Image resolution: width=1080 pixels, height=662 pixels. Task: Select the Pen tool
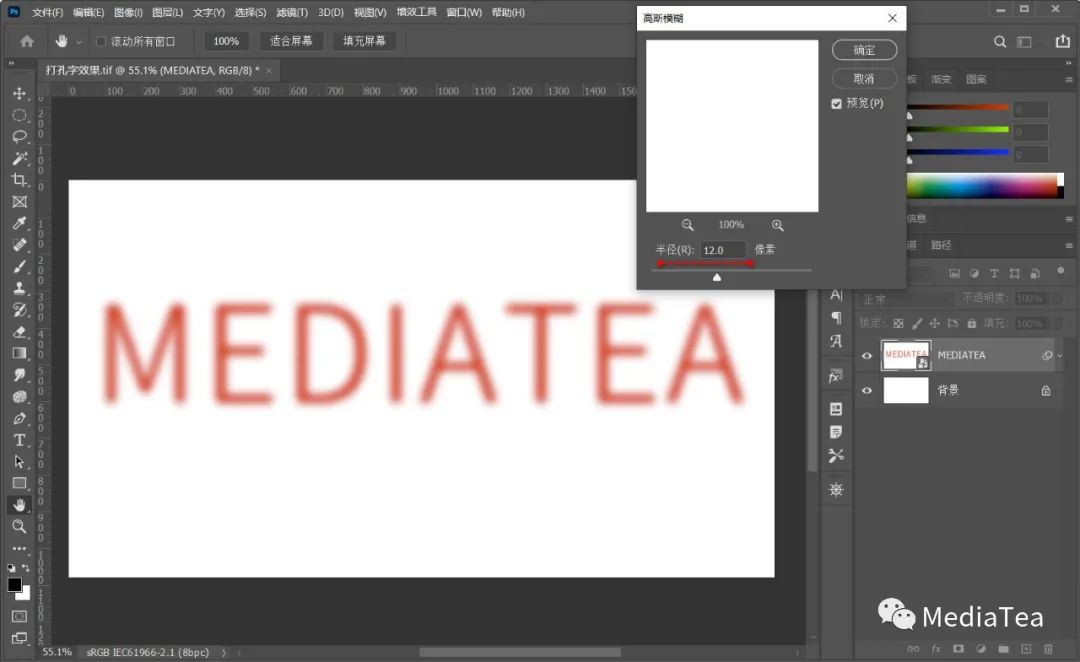[x=19, y=419]
